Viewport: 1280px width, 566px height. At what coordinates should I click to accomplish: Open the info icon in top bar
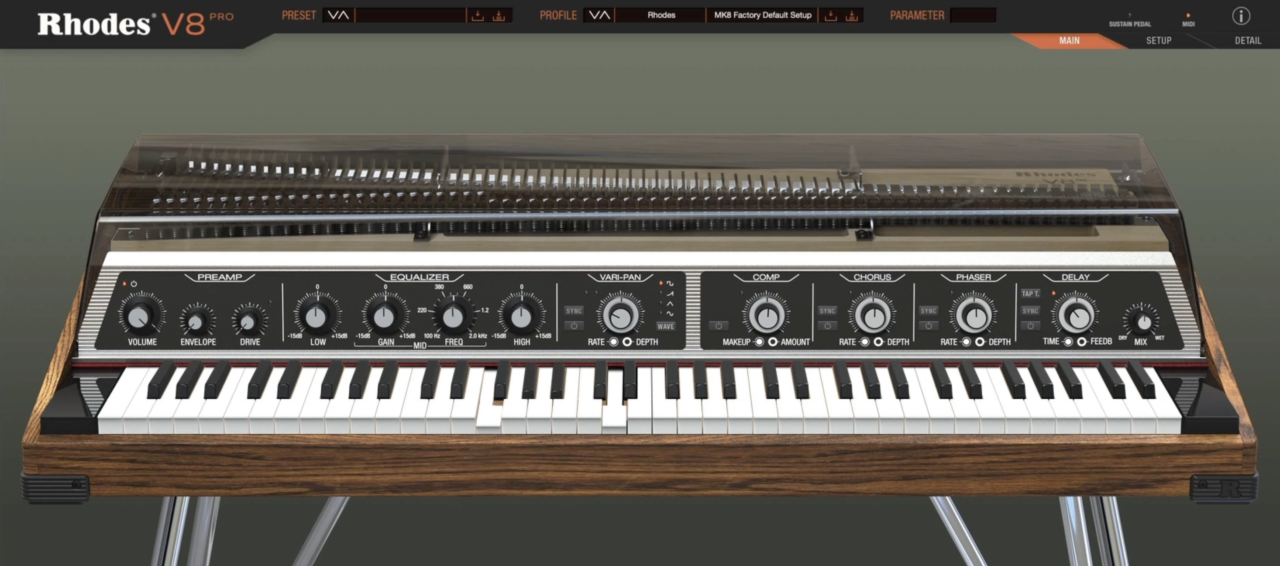click(x=1241, y=16)
